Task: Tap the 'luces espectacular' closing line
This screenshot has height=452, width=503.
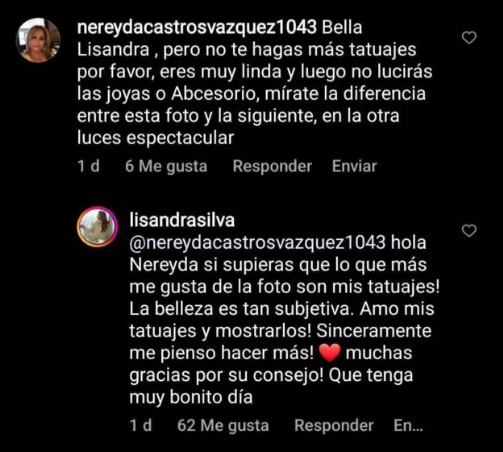Action: point(155,138)
